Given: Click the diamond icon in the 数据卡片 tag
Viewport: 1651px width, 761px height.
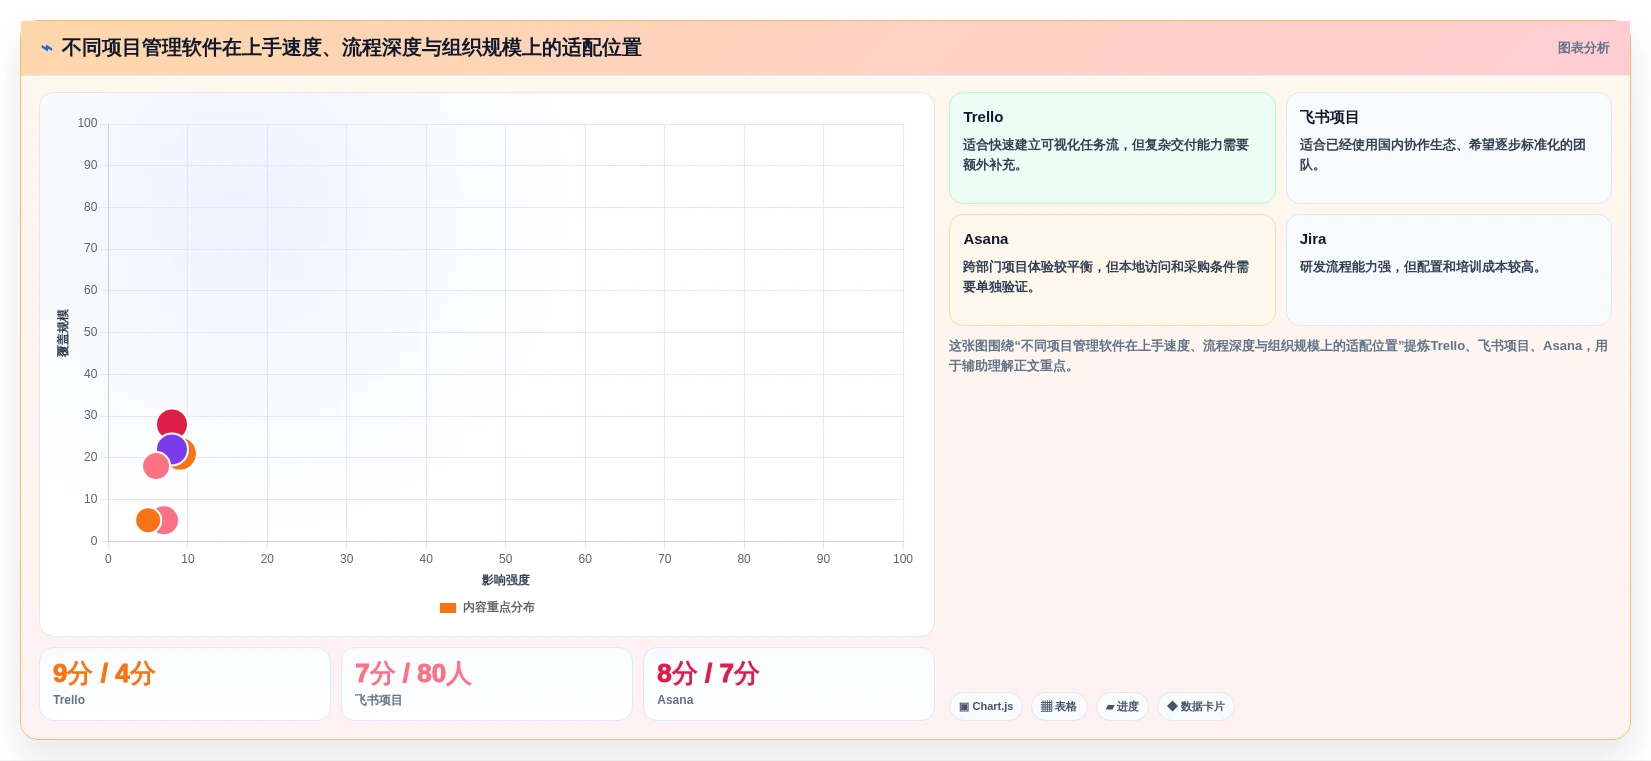Looking at the screenshot, I should coord(1172,706).
